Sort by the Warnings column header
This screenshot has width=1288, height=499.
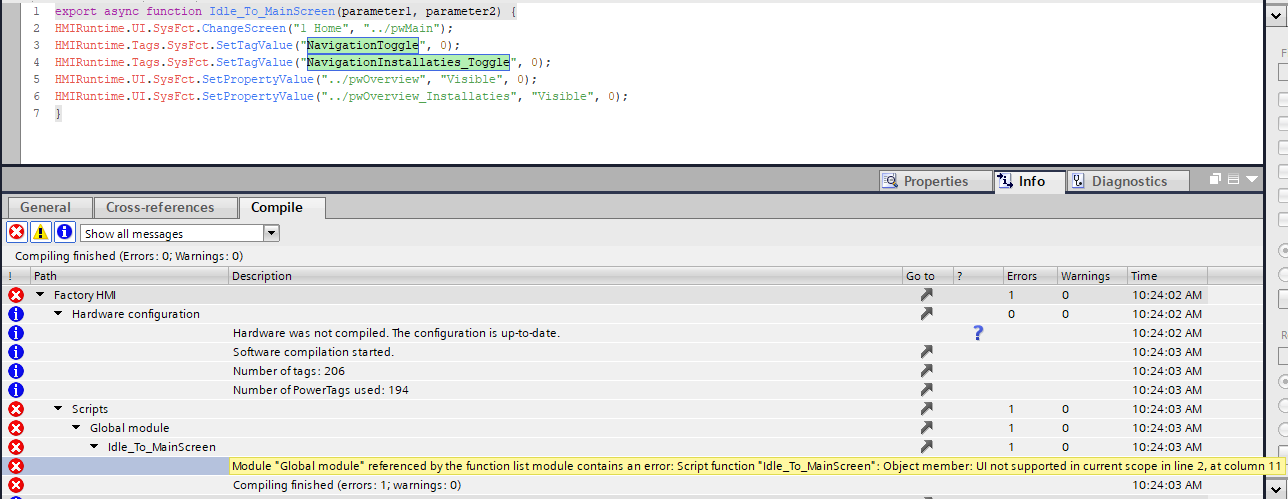tap(1092, 276)
